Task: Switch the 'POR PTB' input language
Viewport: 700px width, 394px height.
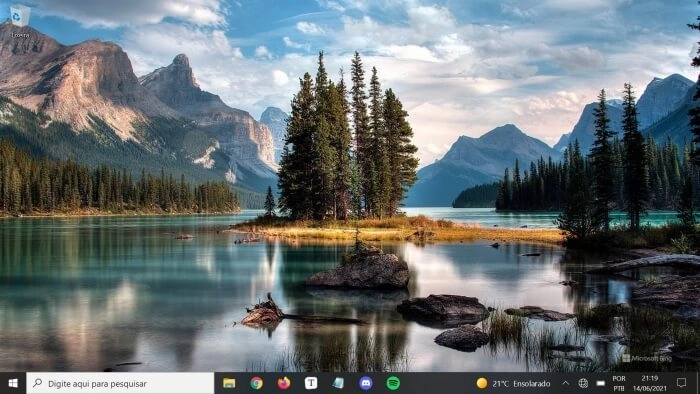Action: pos(619,383)
